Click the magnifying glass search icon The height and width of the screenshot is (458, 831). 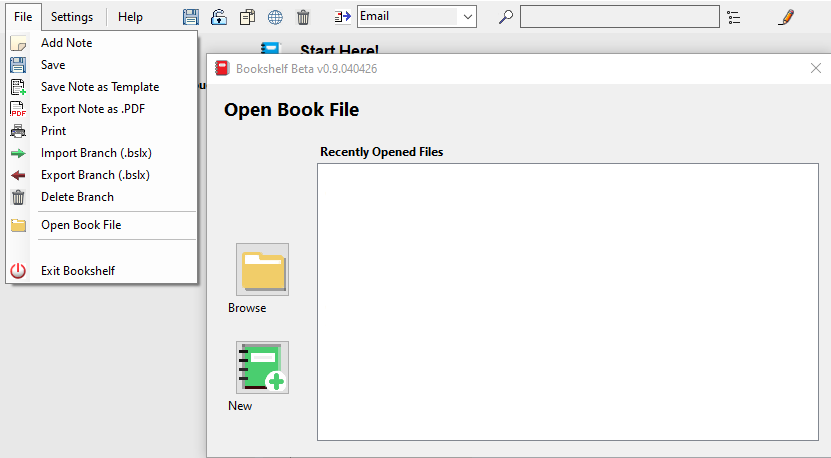click(x=506, y=17)
